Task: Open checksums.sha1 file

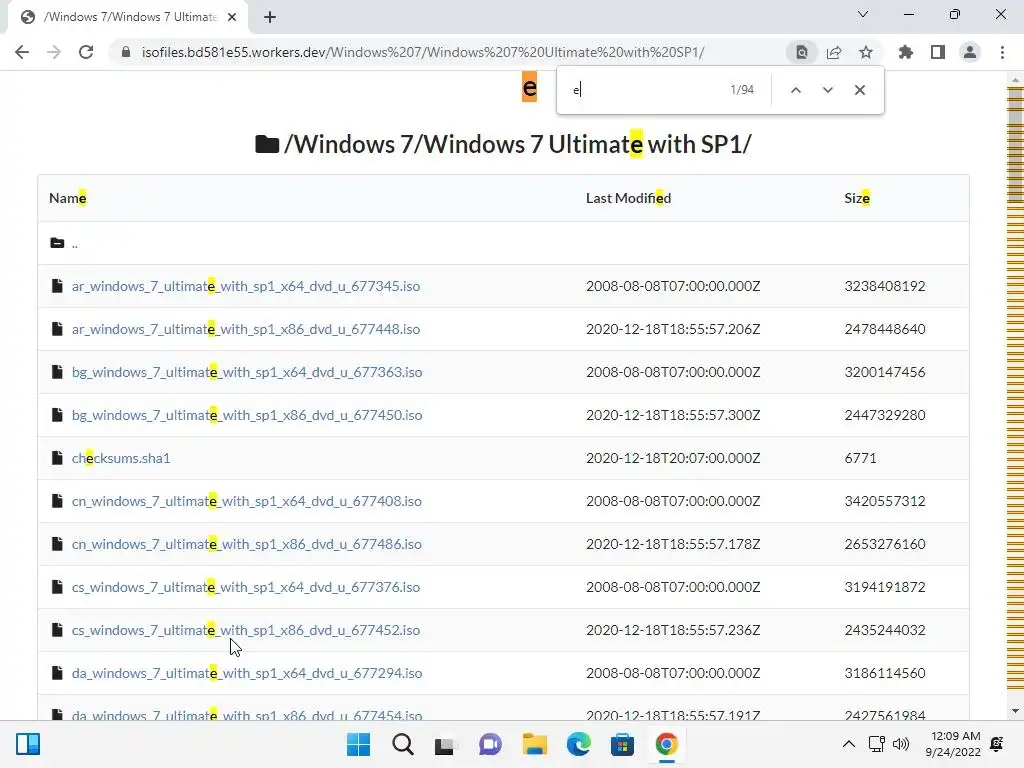Action: coord(121,458)
